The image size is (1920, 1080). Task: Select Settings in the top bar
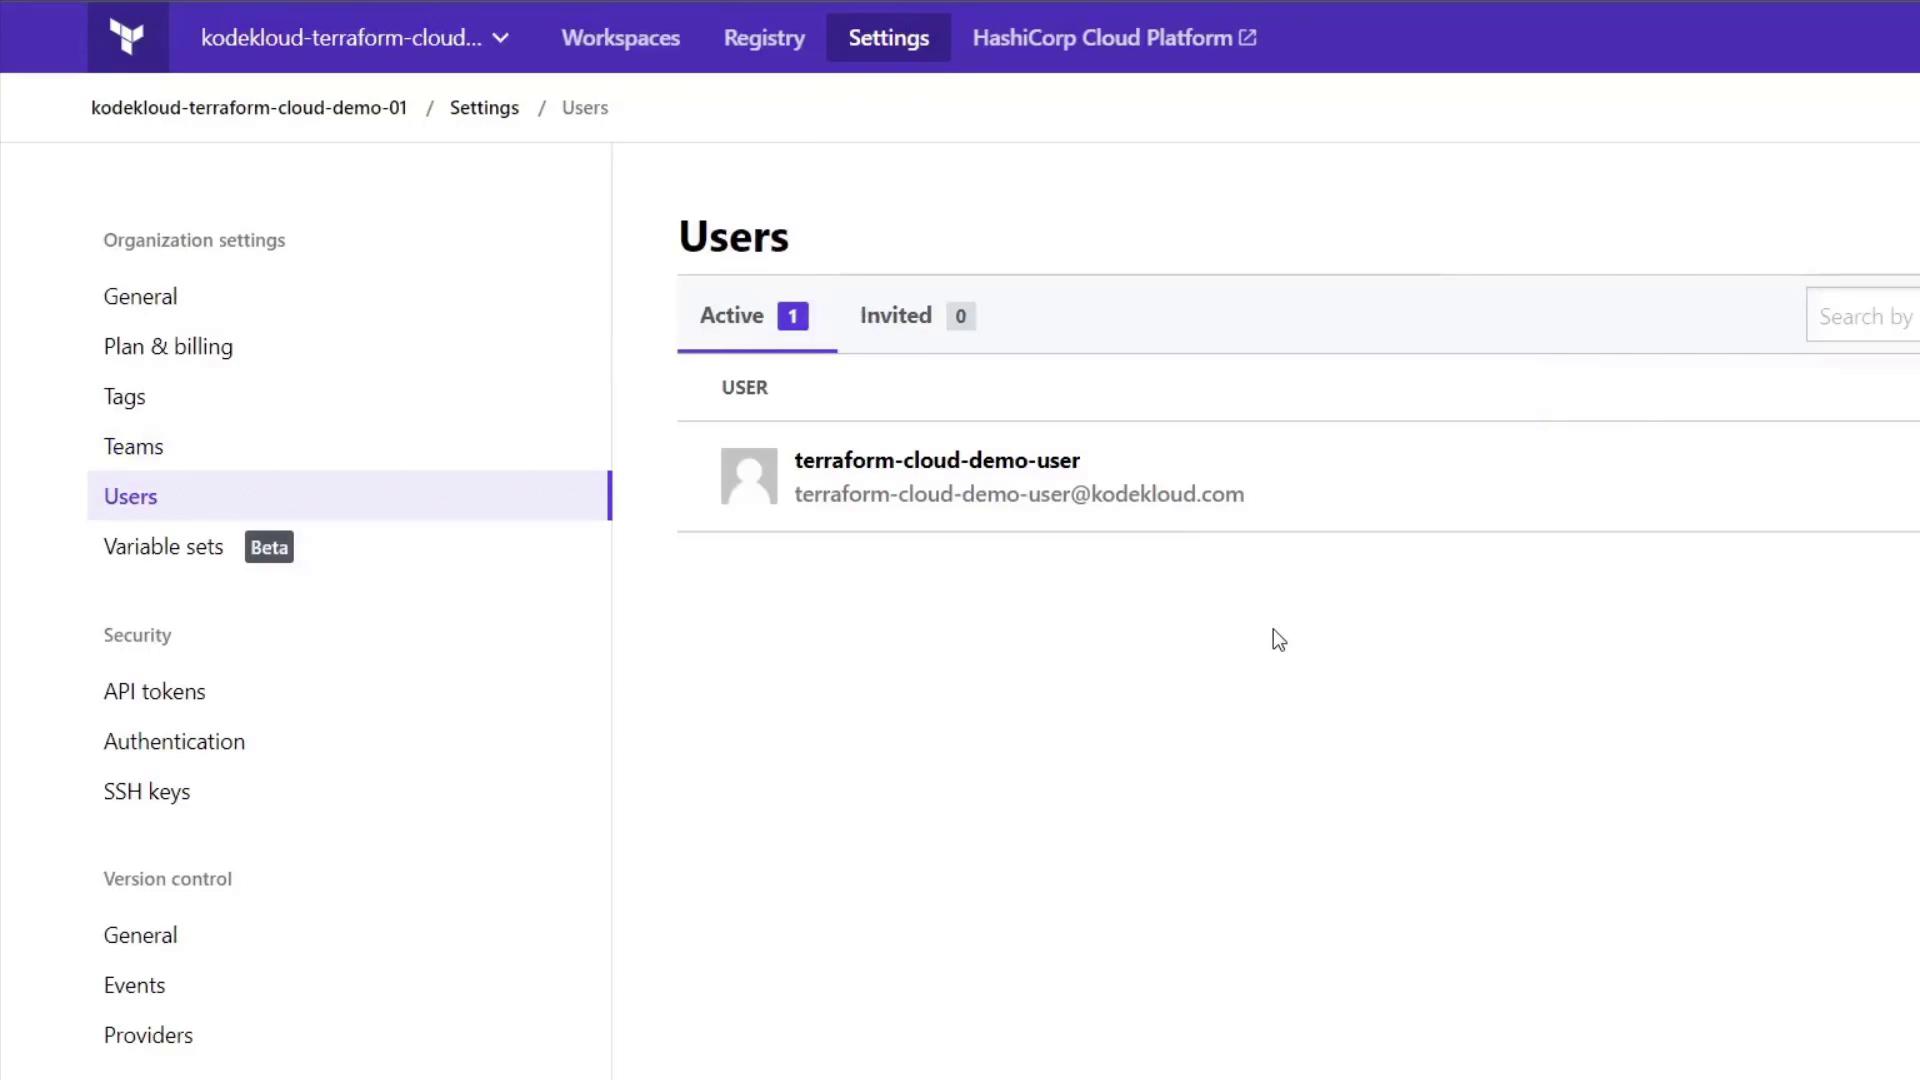coord(888,38)
